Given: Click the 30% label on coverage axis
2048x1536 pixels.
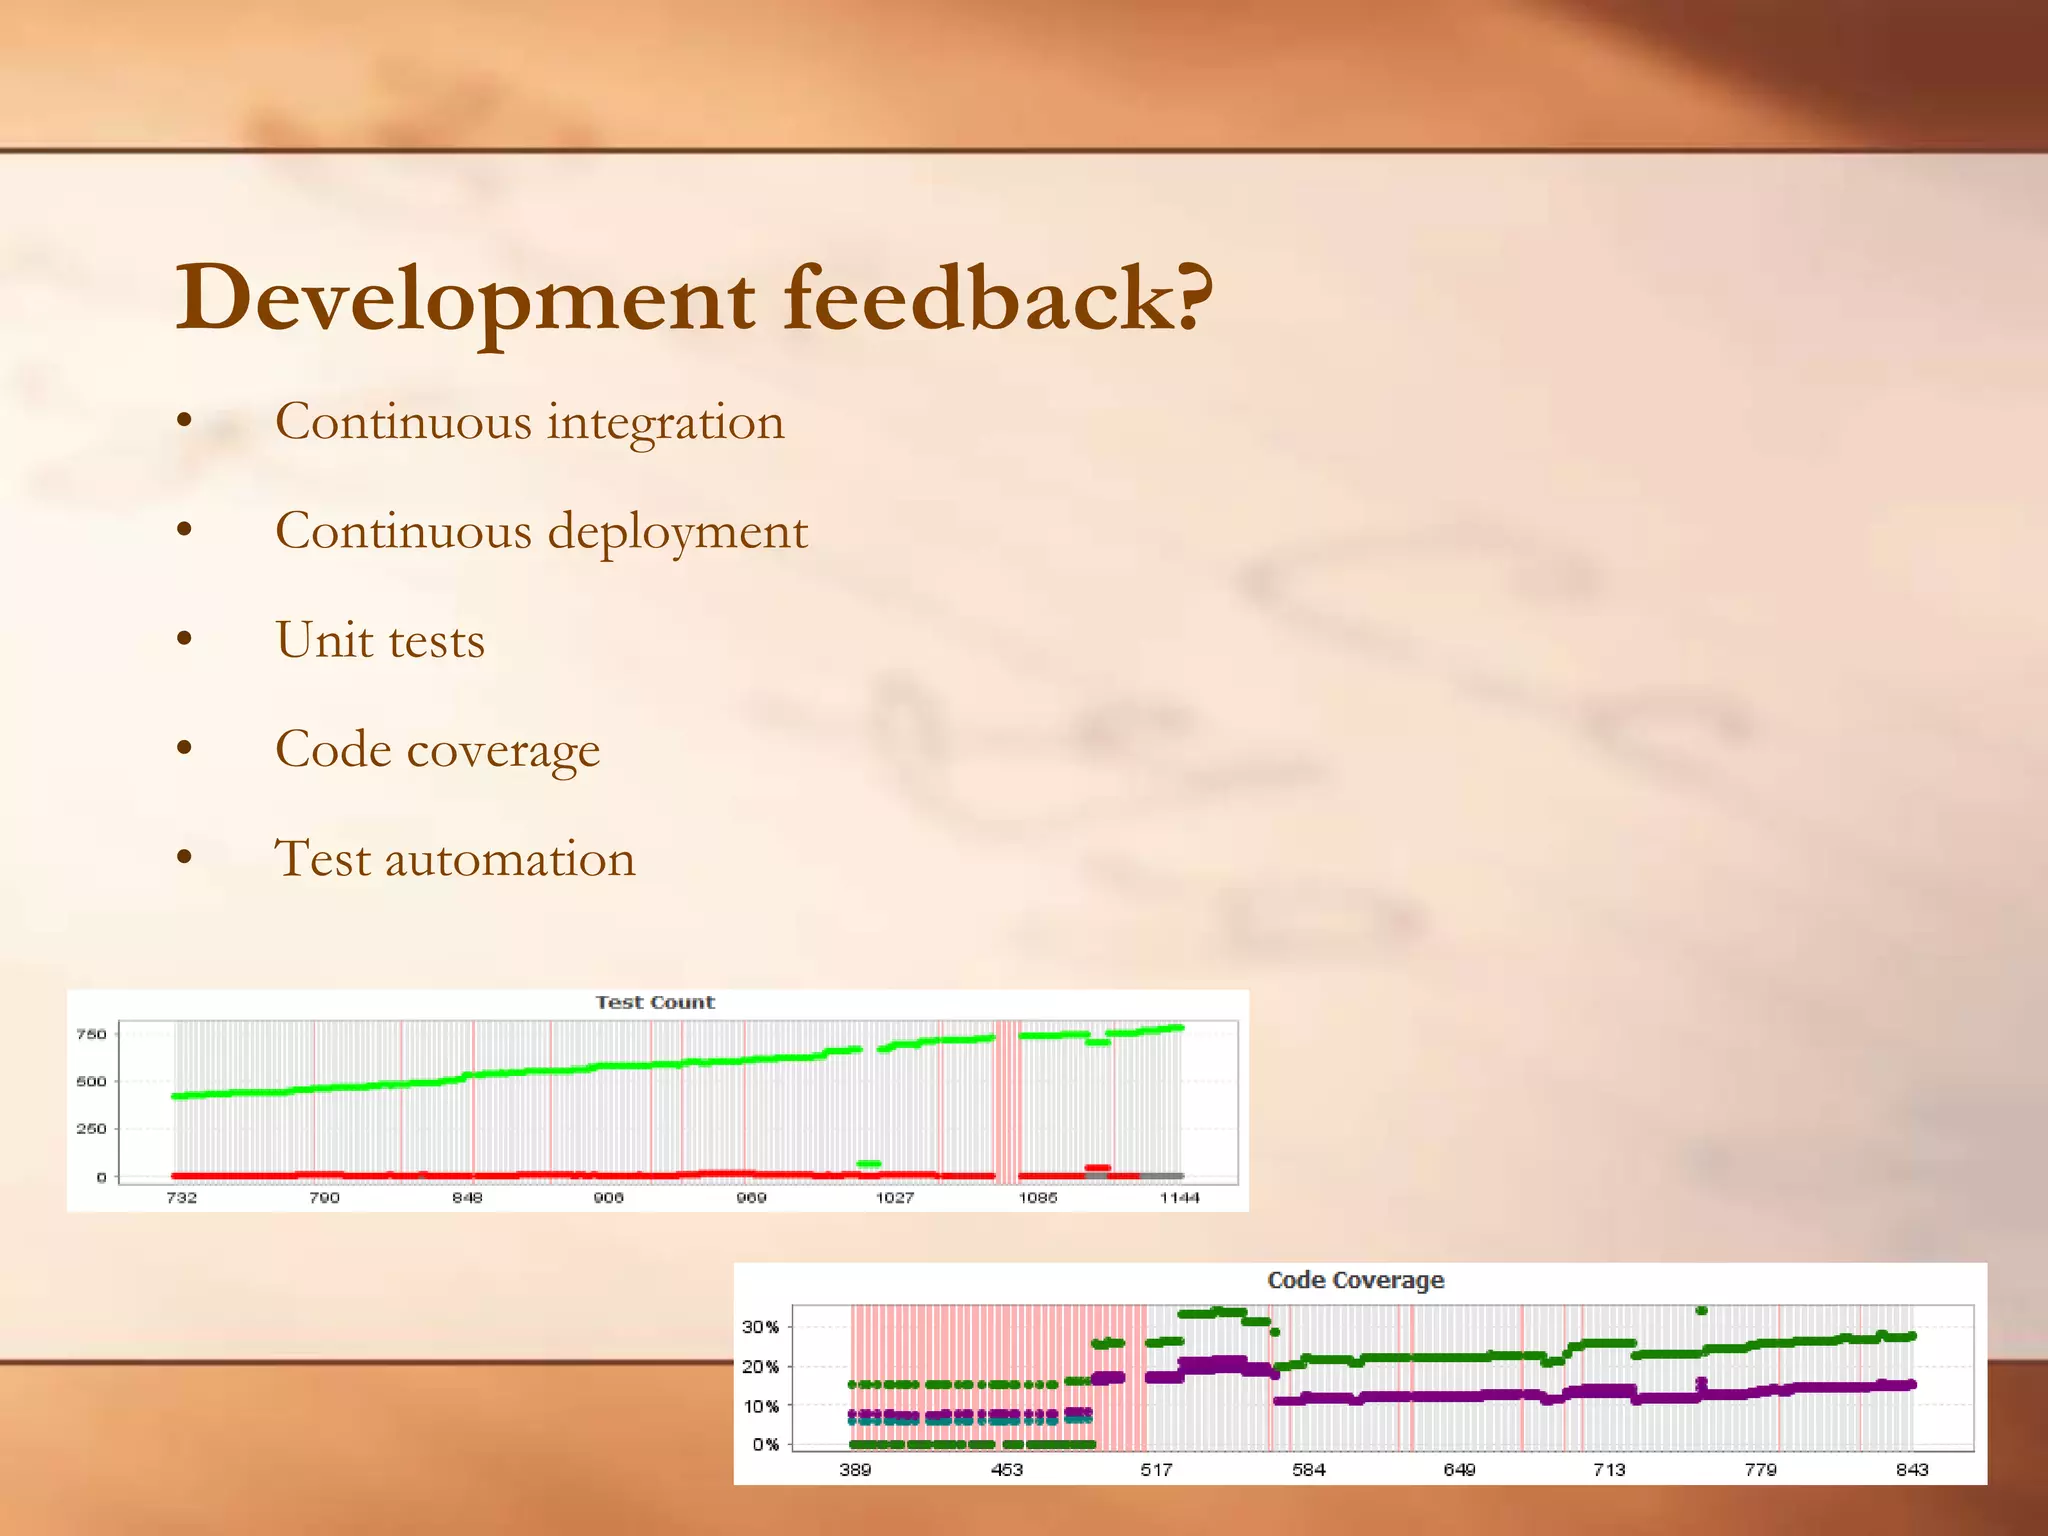Looking at the screenshot, I should click(x=760, y=1327).
